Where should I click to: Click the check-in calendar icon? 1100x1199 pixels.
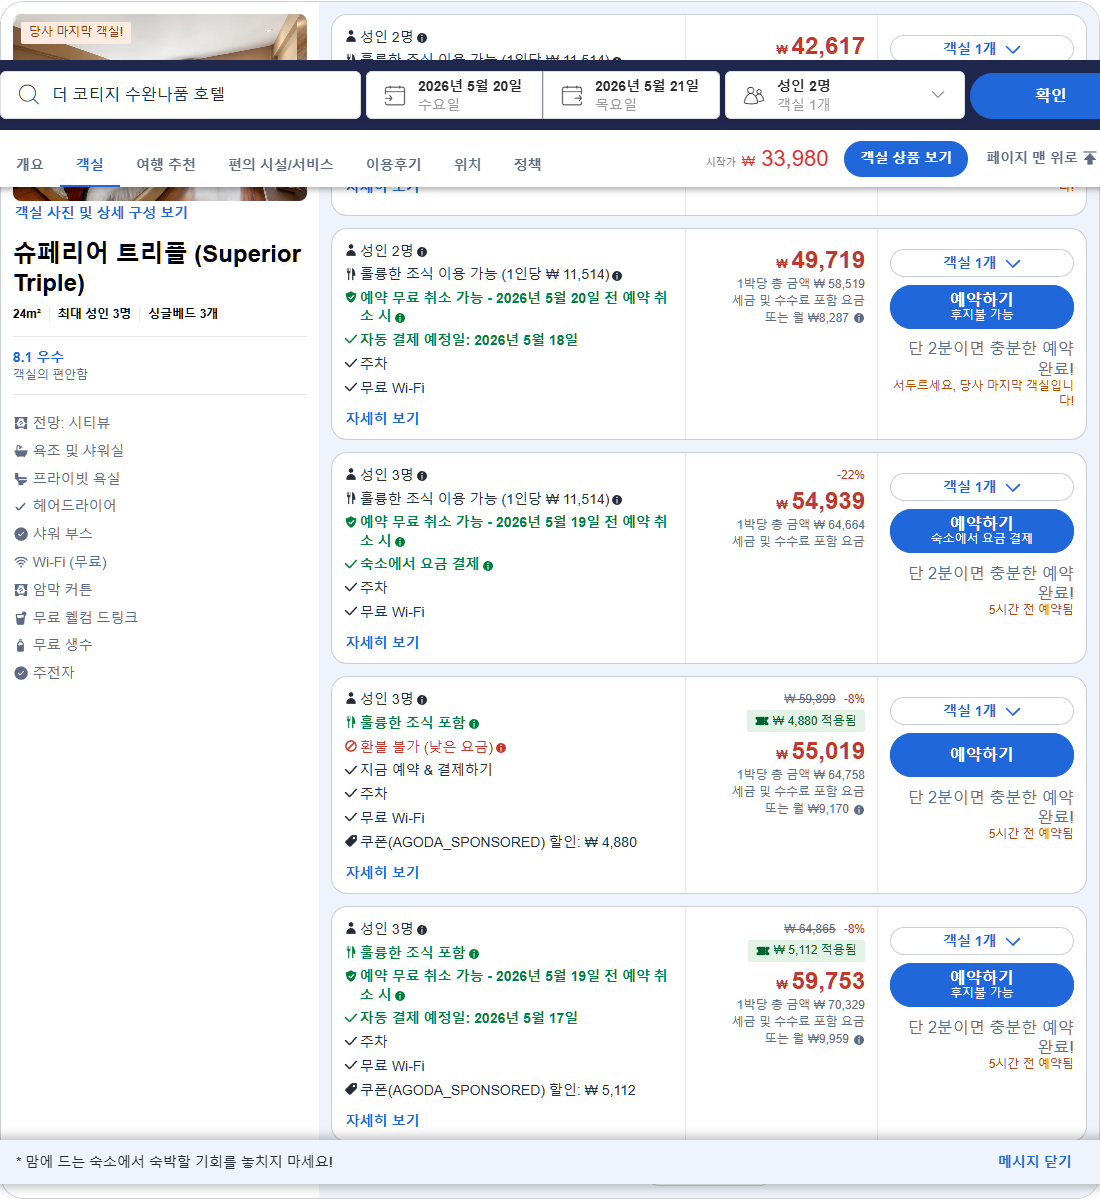[394, 96]
